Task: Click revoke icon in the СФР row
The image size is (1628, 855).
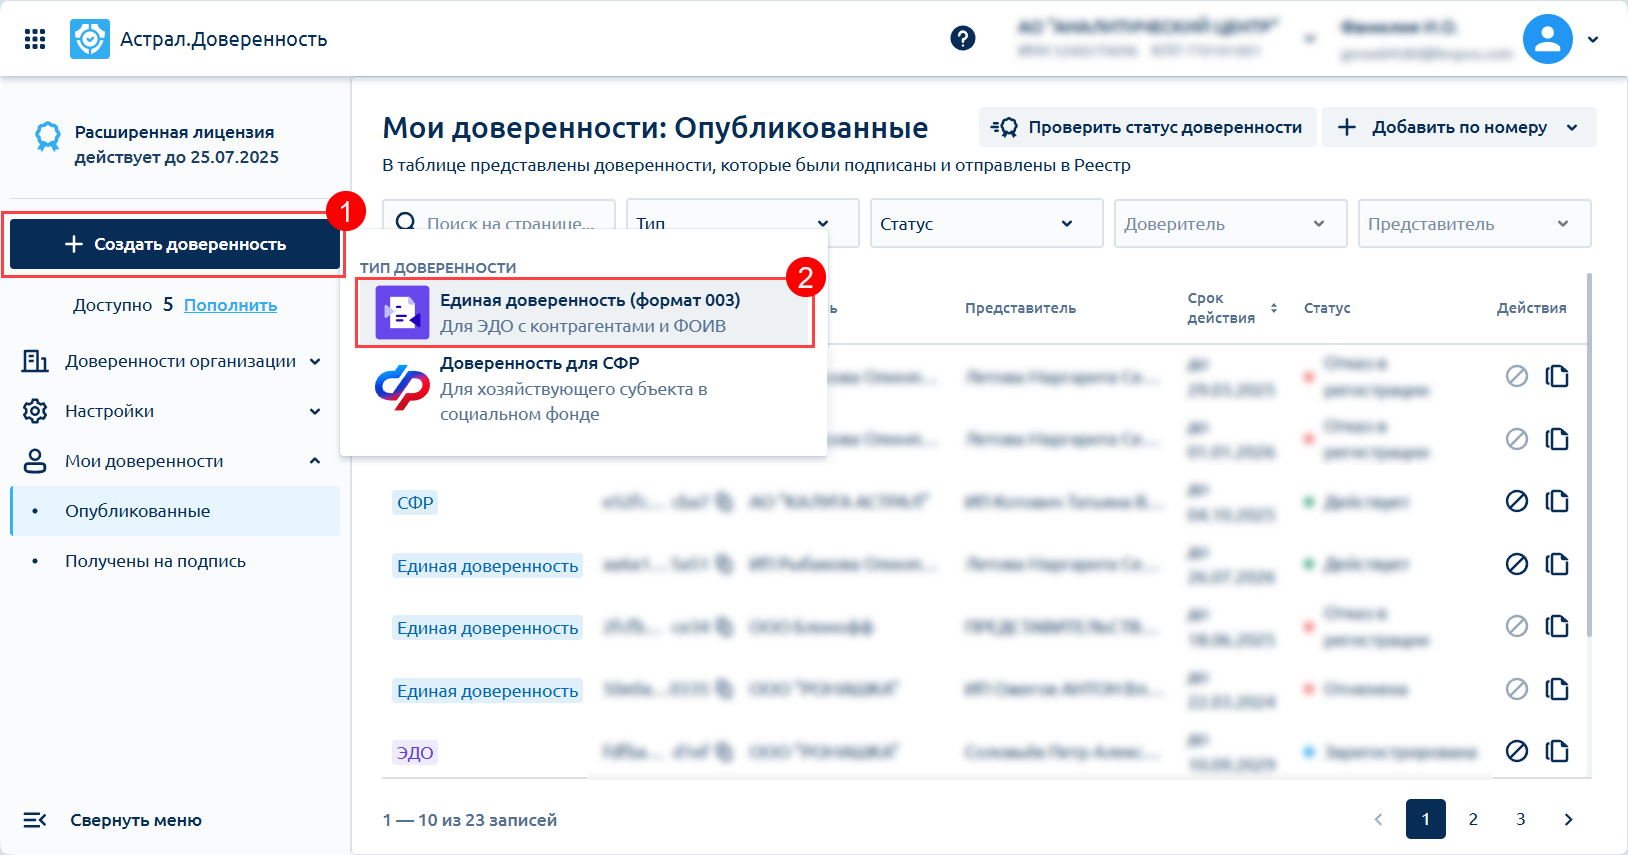Action: pos(1517,501)
